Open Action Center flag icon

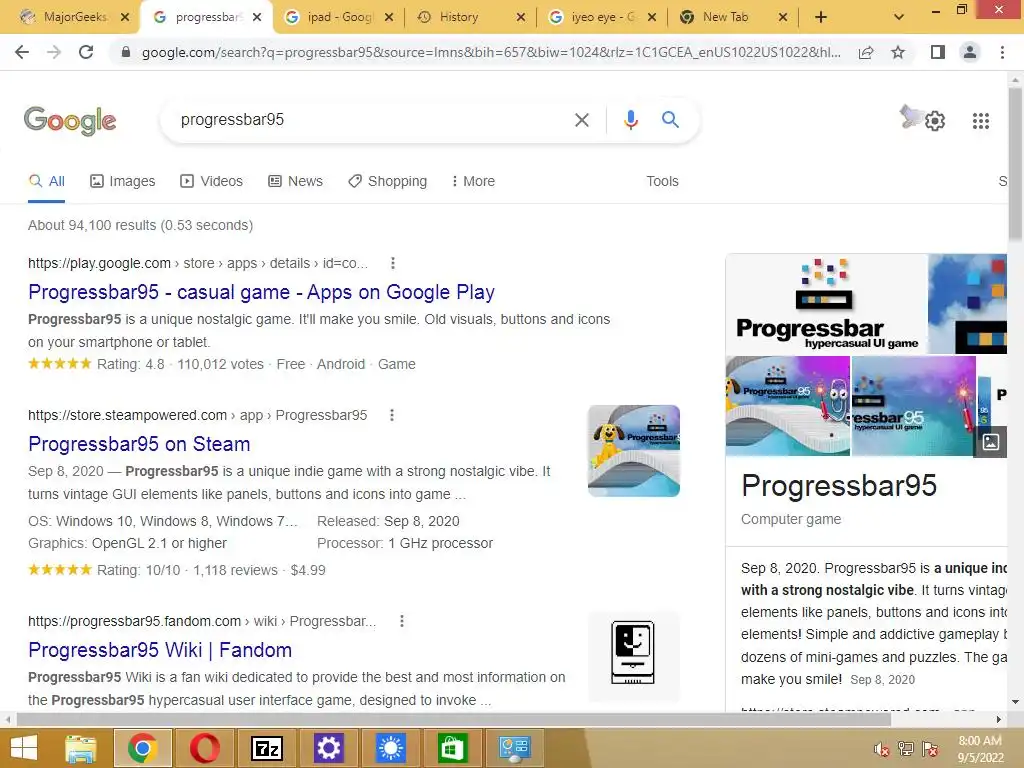(x=930, y=749)
